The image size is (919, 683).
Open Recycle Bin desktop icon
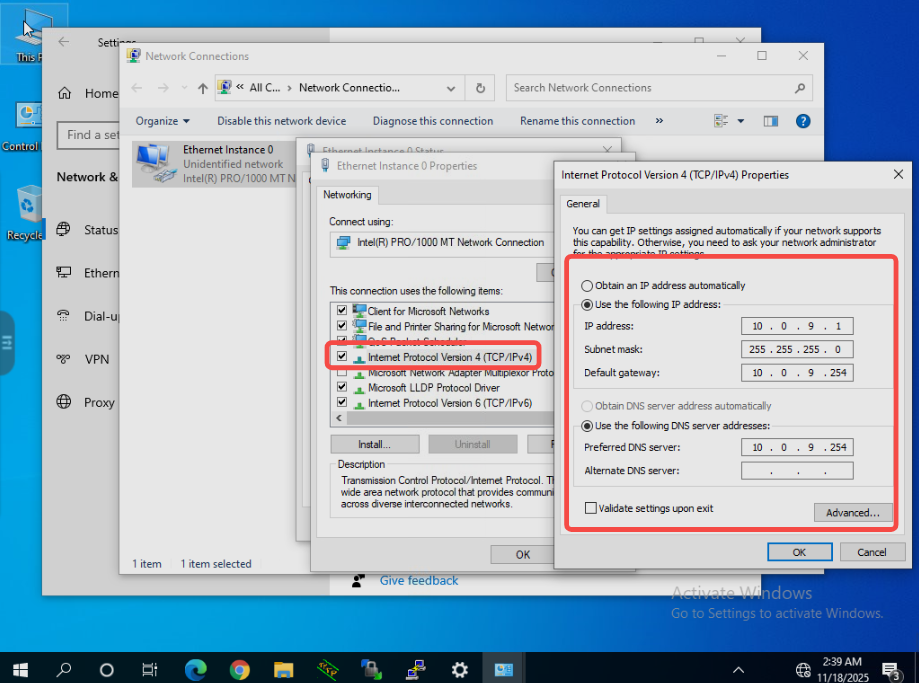coord(26,213)
